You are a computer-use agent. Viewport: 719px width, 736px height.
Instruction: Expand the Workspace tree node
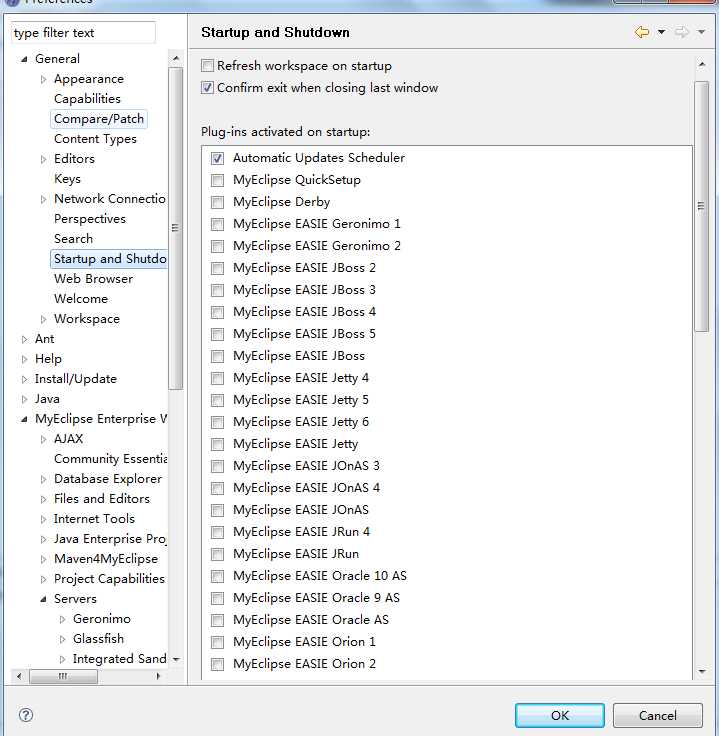click(x=43, y=319)
